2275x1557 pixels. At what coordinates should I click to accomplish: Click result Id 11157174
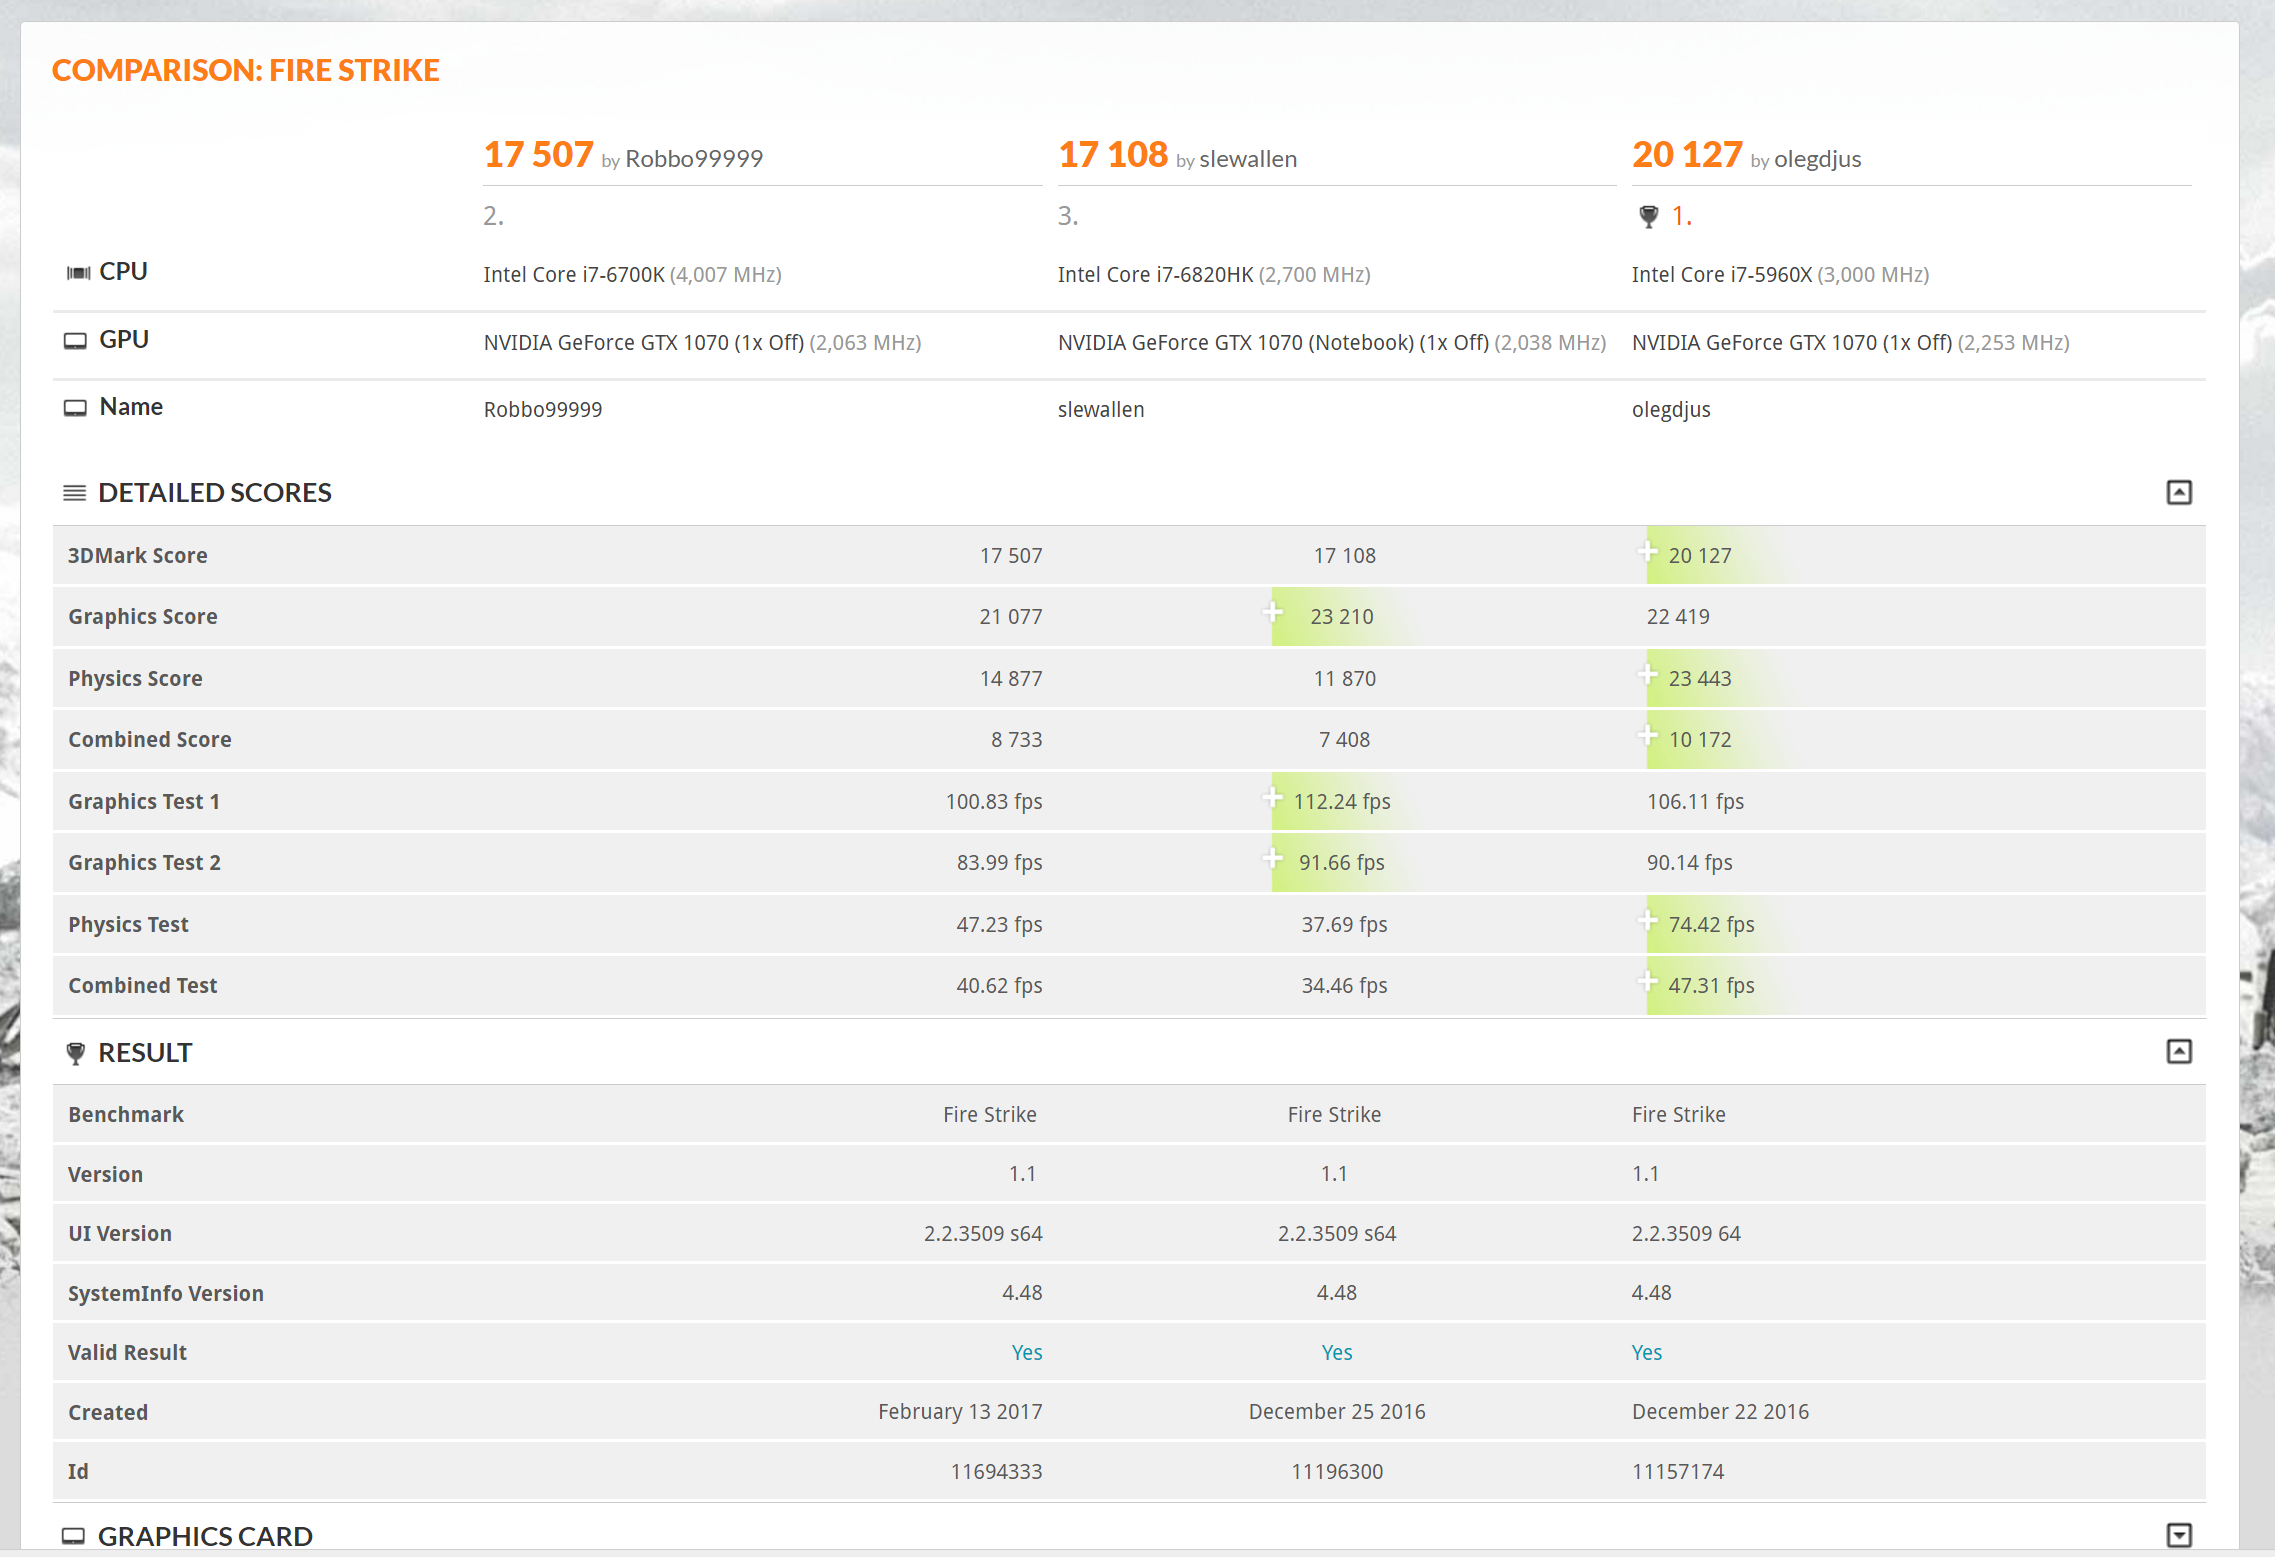pyautogui.click(x=1678, y=1472)
